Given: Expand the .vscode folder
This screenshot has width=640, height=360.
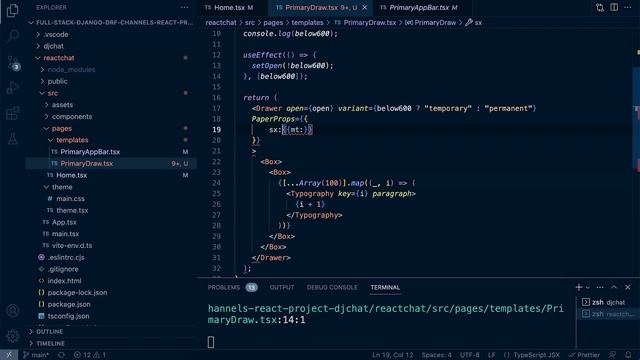Looking at the screenshot, I should pyautogui.click(x=56, y=34).
